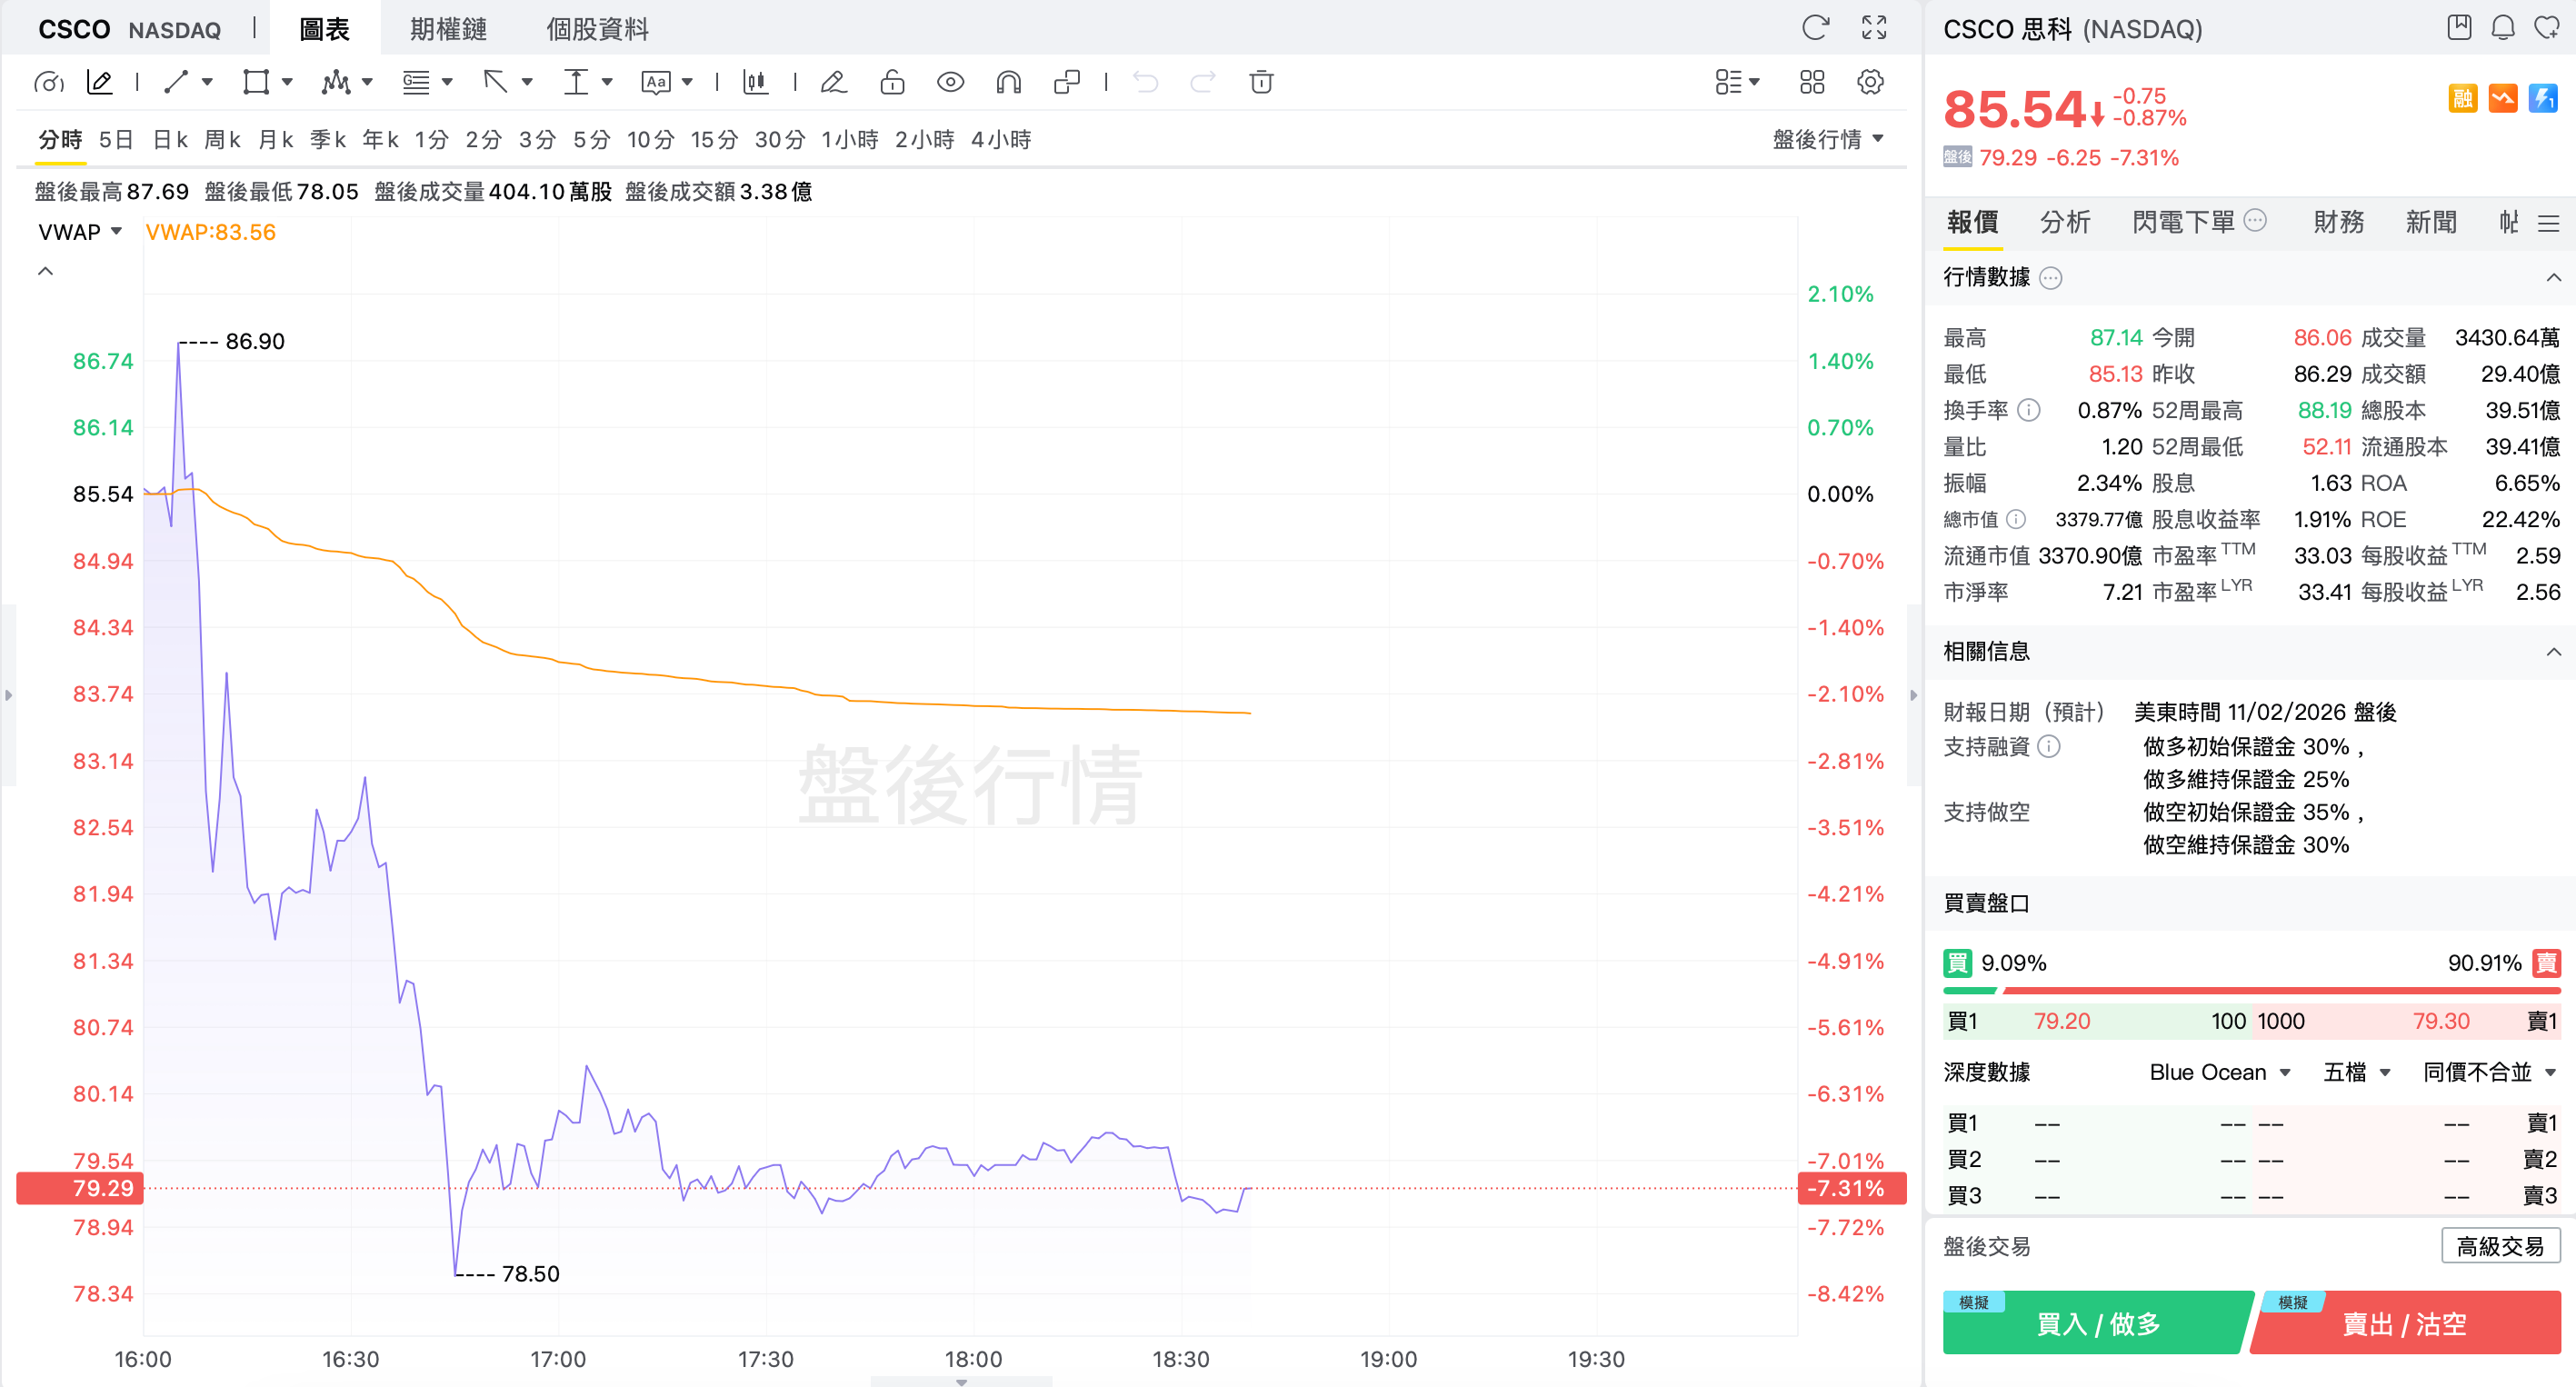Toggle drawings visibility eye icon
This screenshot has width=2576, height=1387.
(950, 82)
